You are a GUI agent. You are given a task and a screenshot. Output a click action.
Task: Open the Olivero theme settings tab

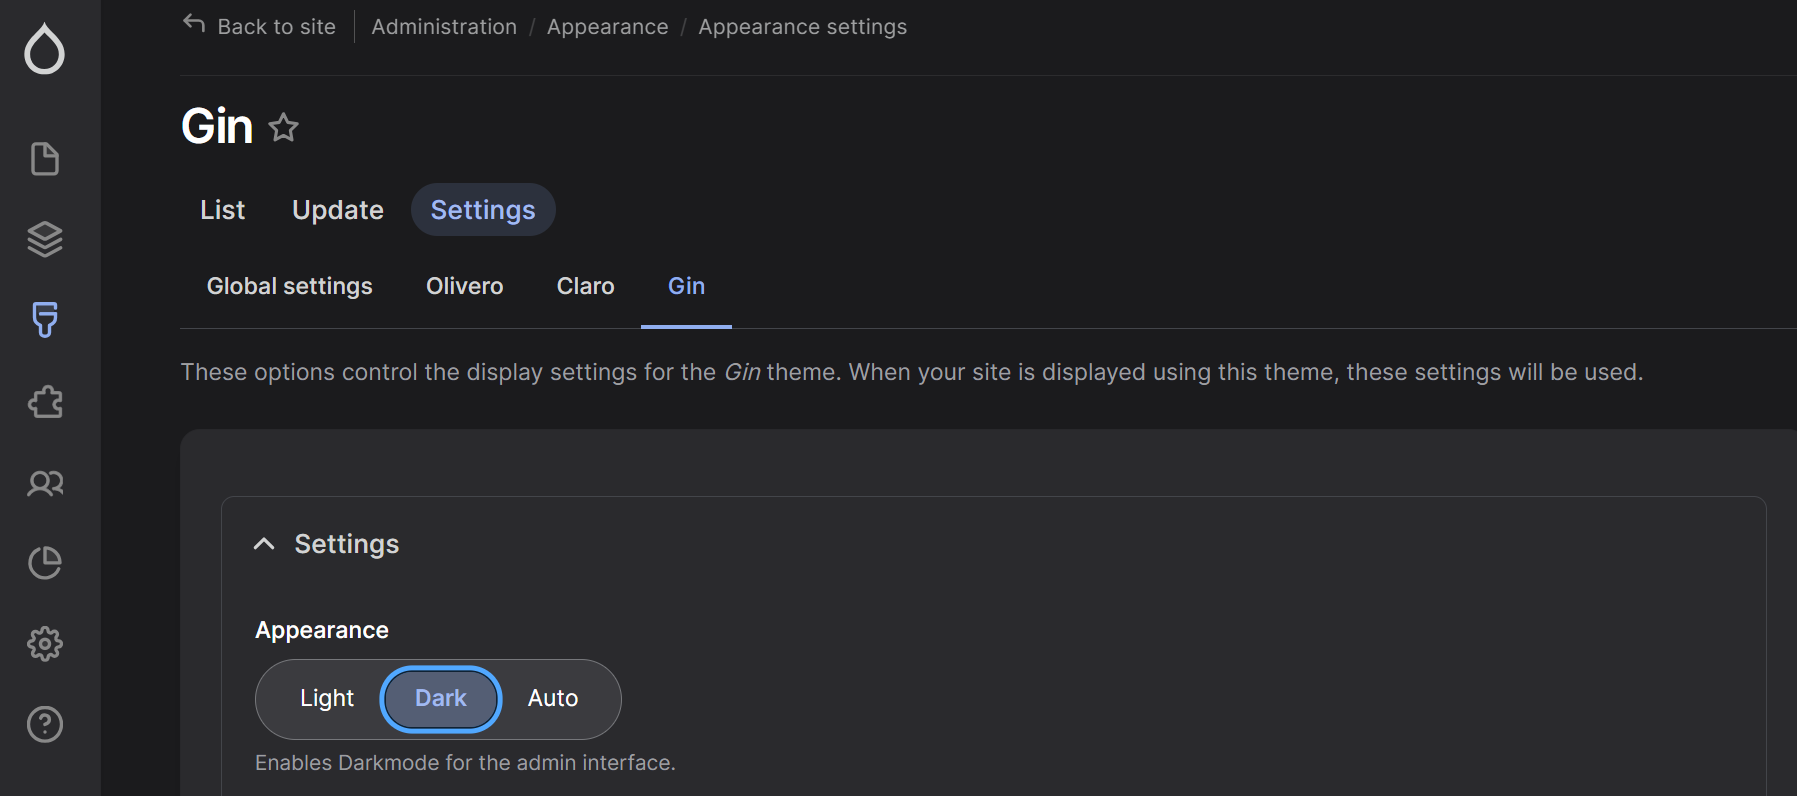tap(465, 286)
